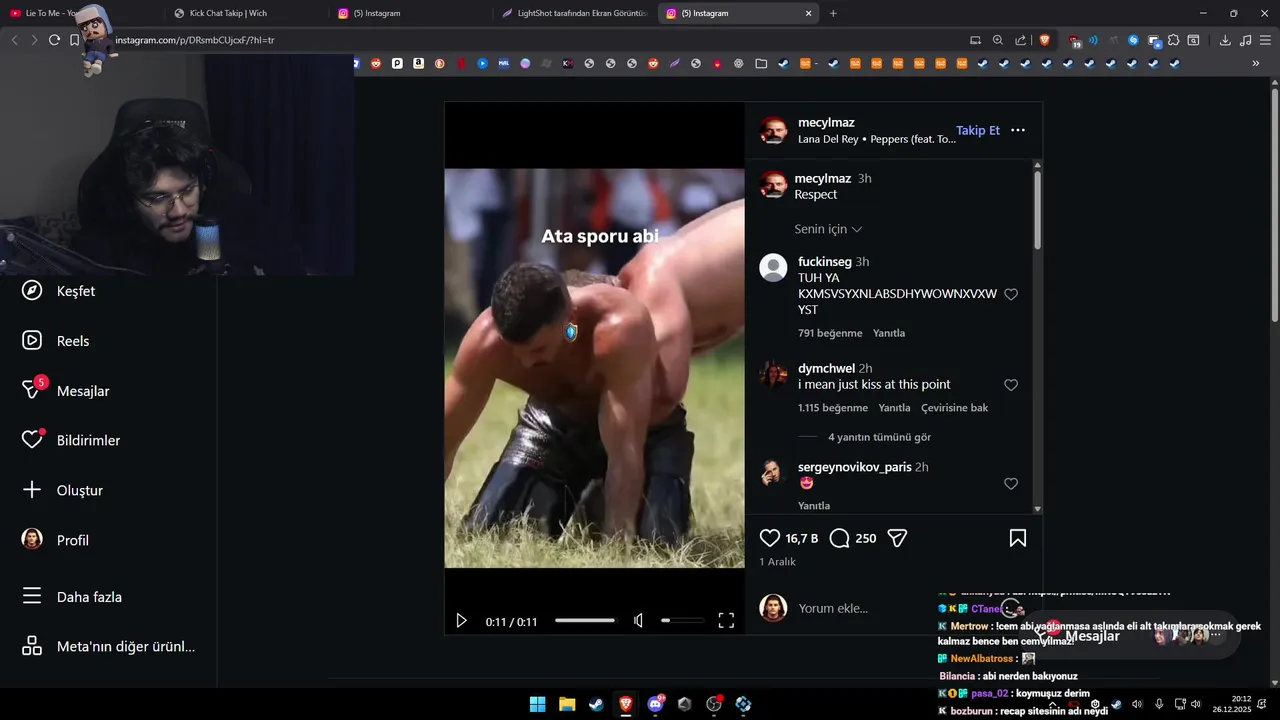Open a new browser tab
This screenshot has width=1280, height=720.
[x=833, y=13]
